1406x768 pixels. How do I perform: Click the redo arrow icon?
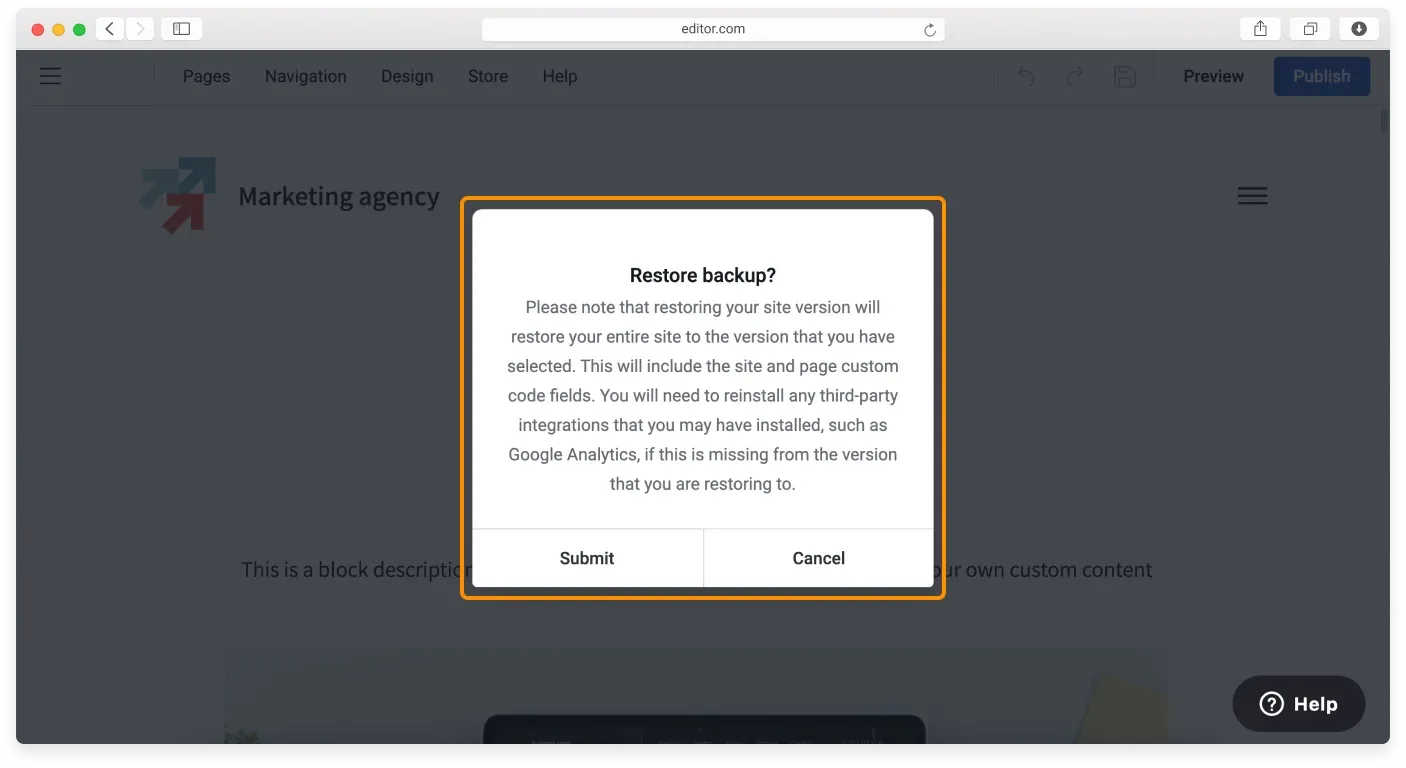coord(1075,77)
